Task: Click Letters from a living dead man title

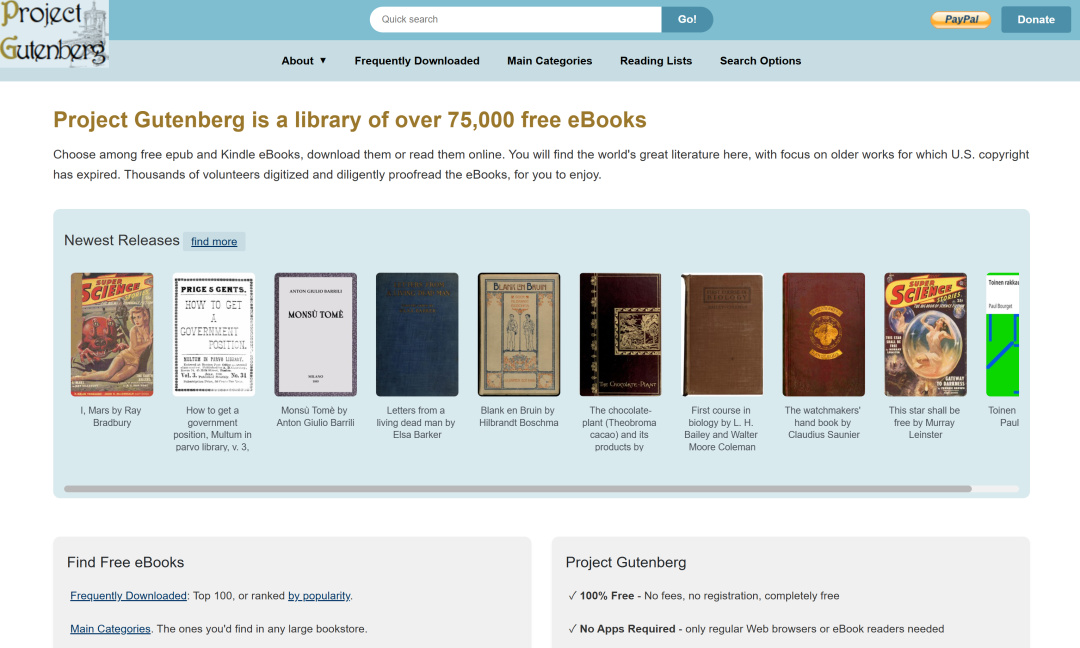Action: (416, 422)
